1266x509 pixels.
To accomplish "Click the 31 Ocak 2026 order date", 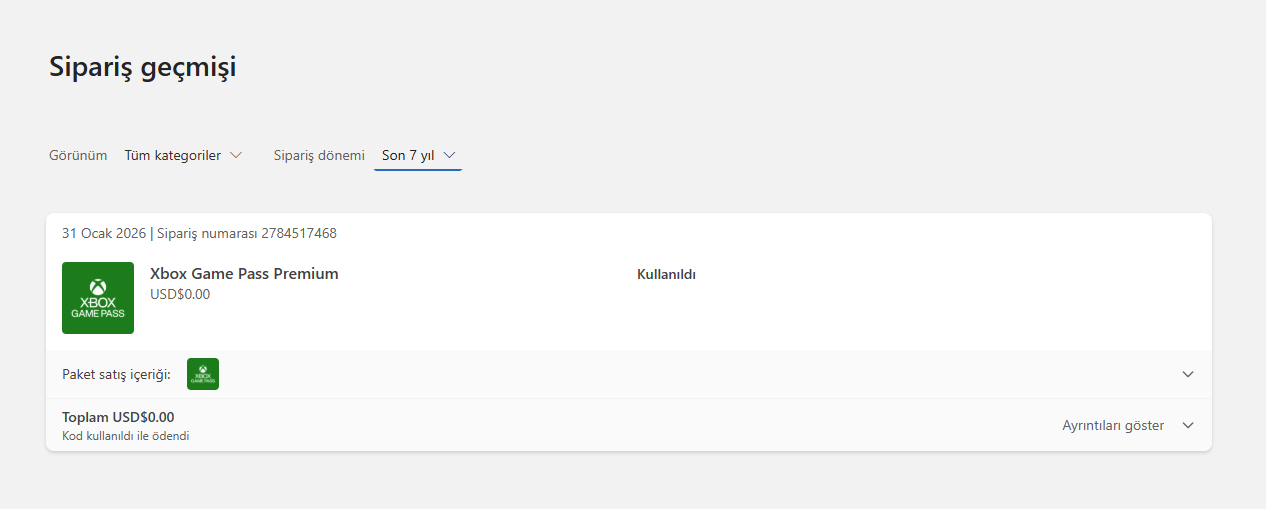I will (x=104, y=233).
